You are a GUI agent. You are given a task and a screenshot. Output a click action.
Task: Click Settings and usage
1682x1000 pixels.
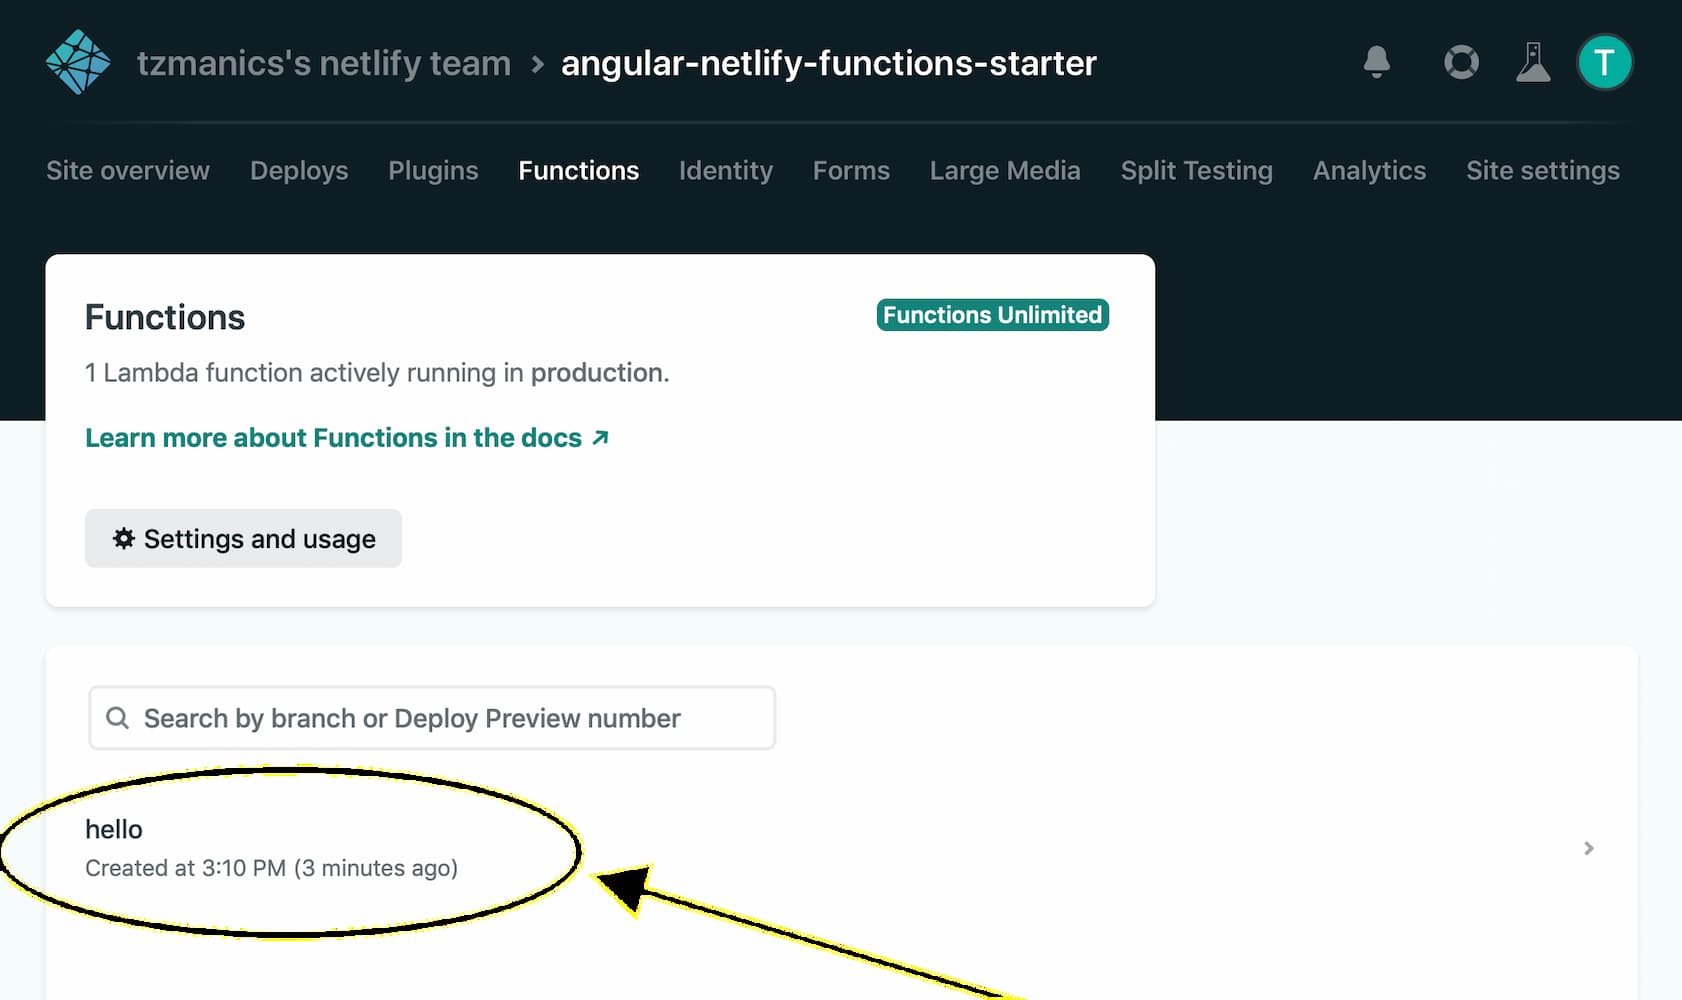click(x=243, y=538)
